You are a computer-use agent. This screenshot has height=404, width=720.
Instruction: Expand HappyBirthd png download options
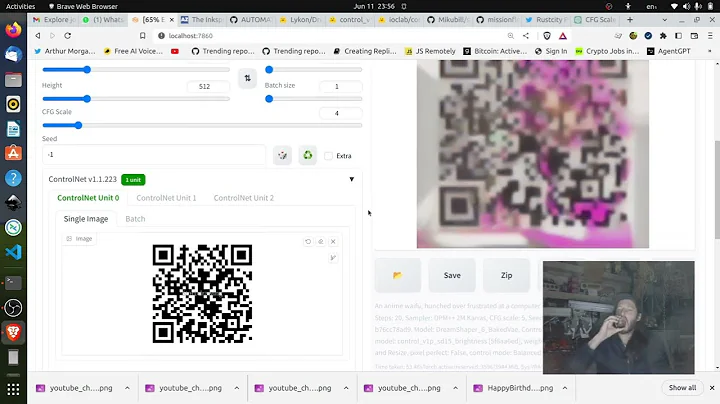coord(565,388)
